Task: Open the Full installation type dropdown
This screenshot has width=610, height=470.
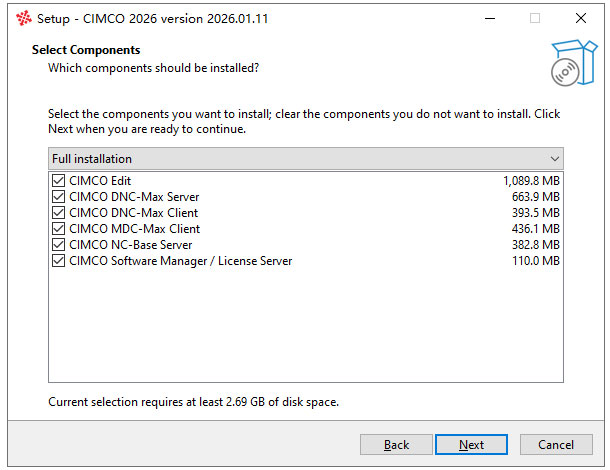Action: click(306, 158)
